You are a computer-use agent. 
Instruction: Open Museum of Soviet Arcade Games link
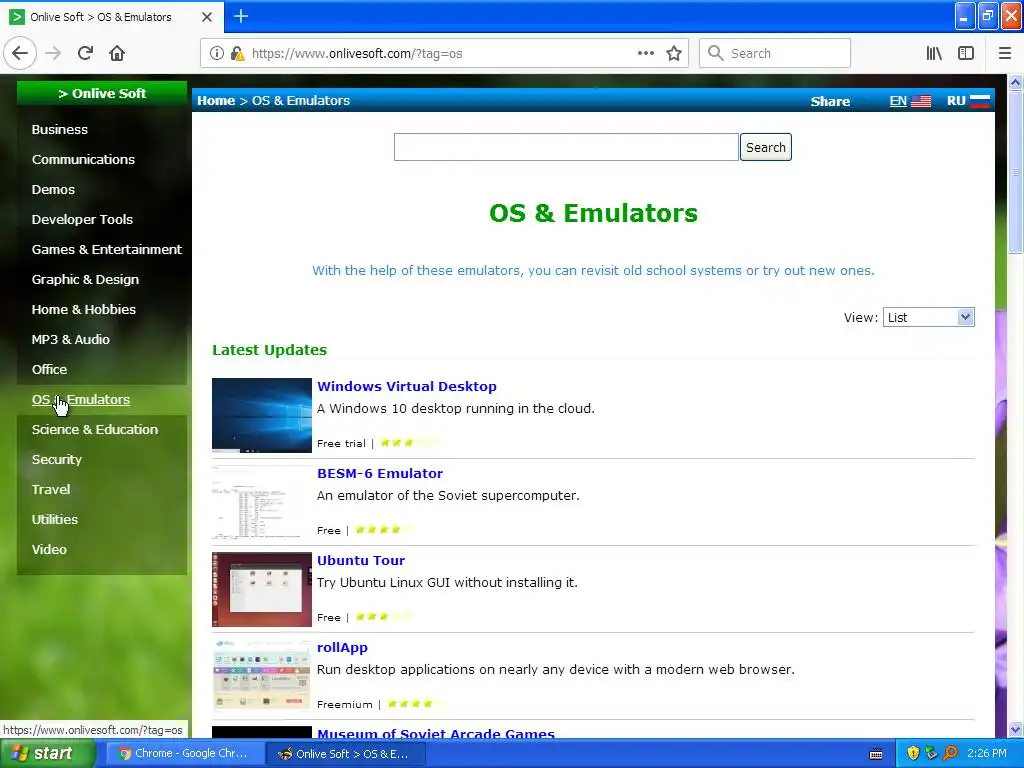click(436, 733)
